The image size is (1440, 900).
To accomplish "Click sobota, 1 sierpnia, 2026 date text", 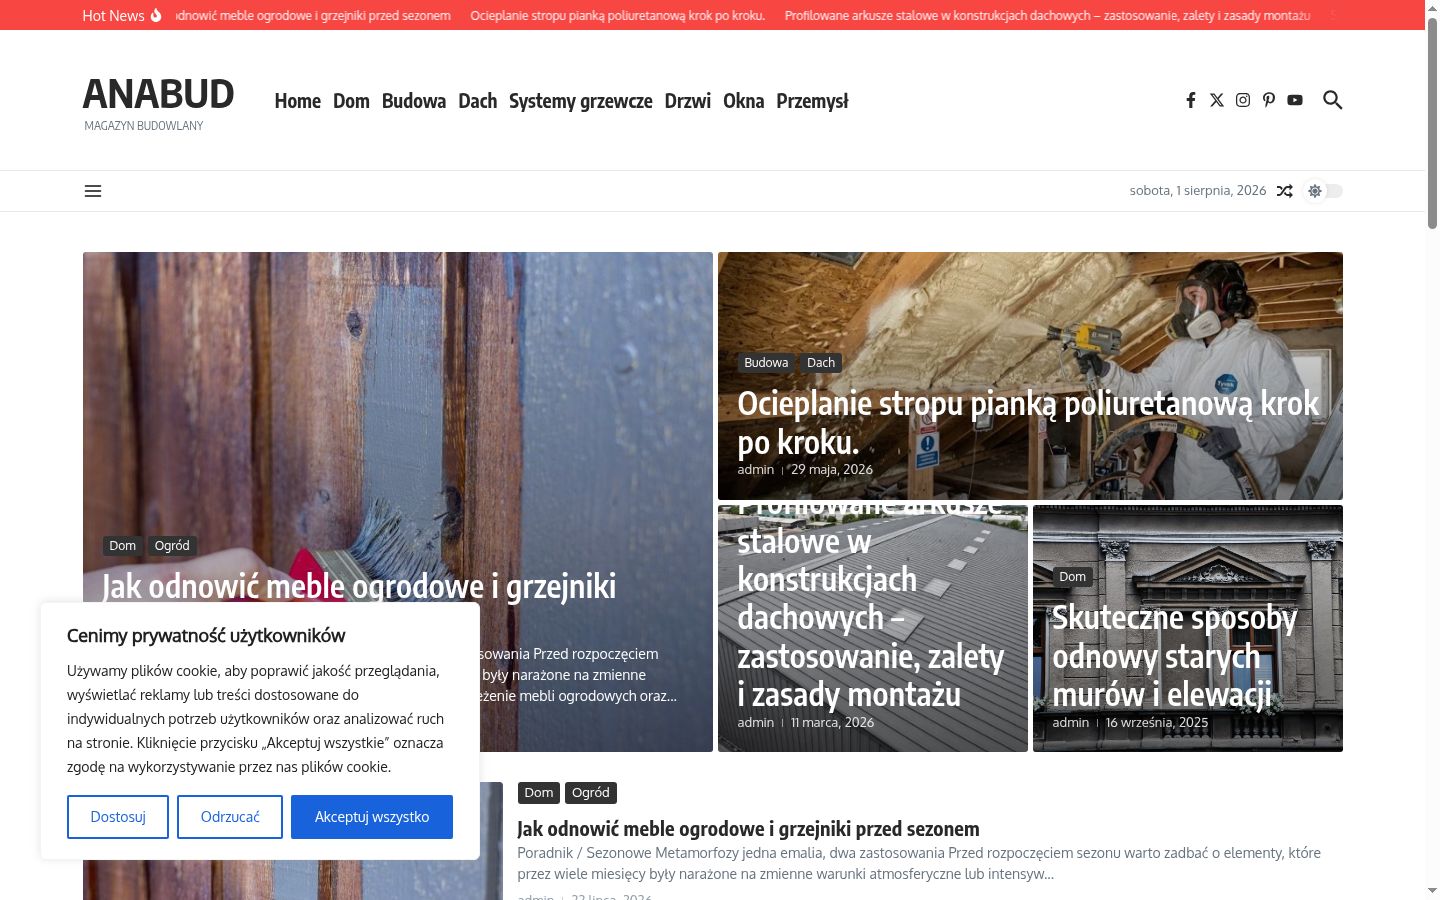I will click(x=1198, y=191).
